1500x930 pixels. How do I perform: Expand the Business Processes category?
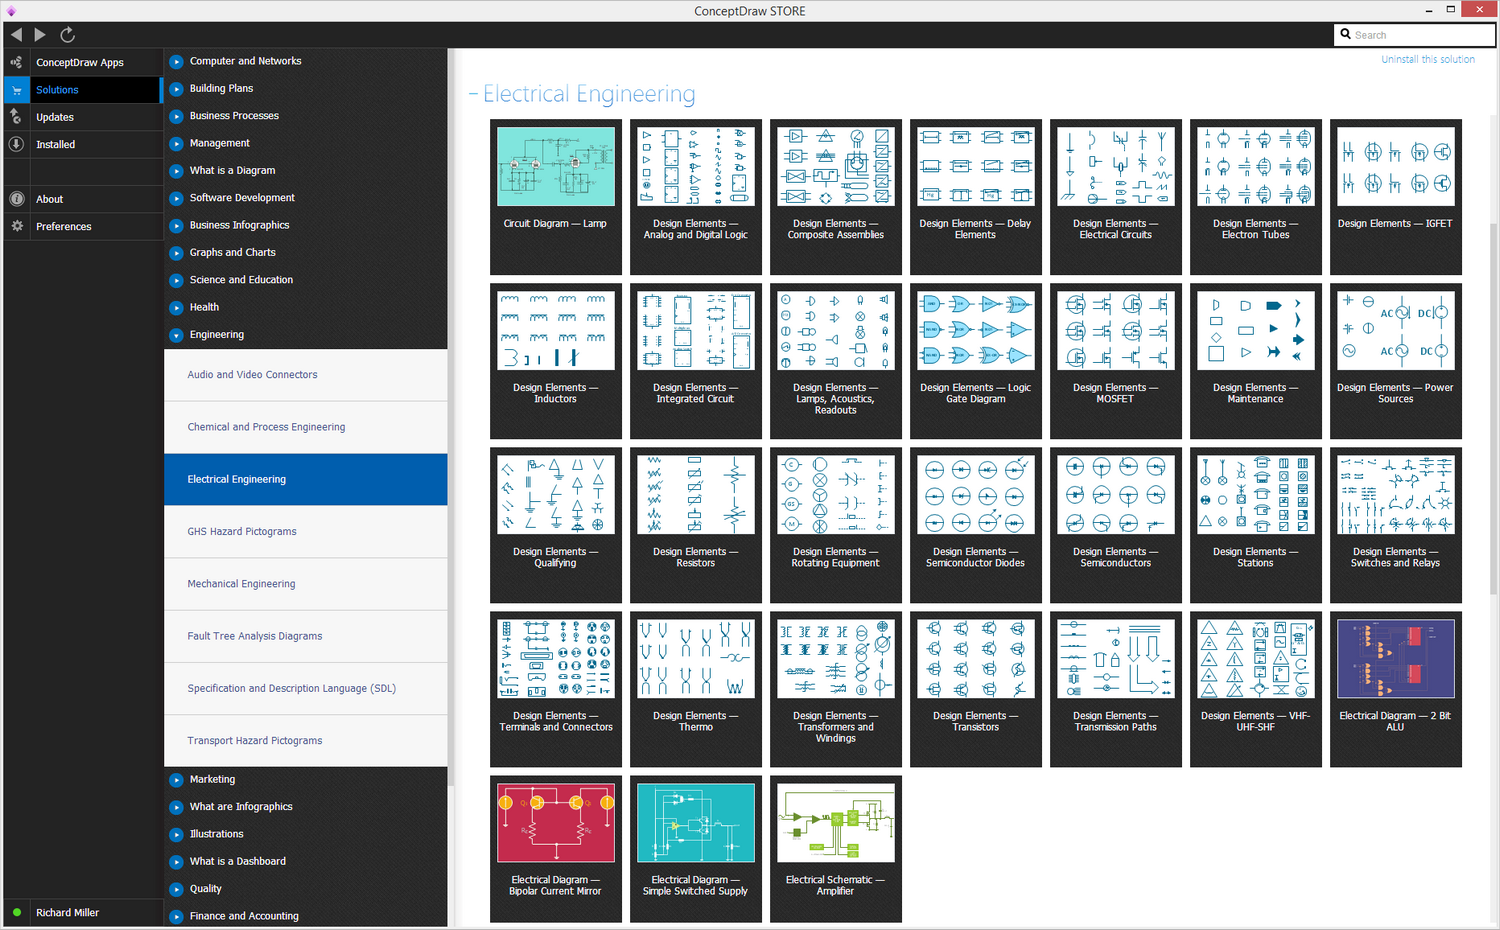pos(176,116)
